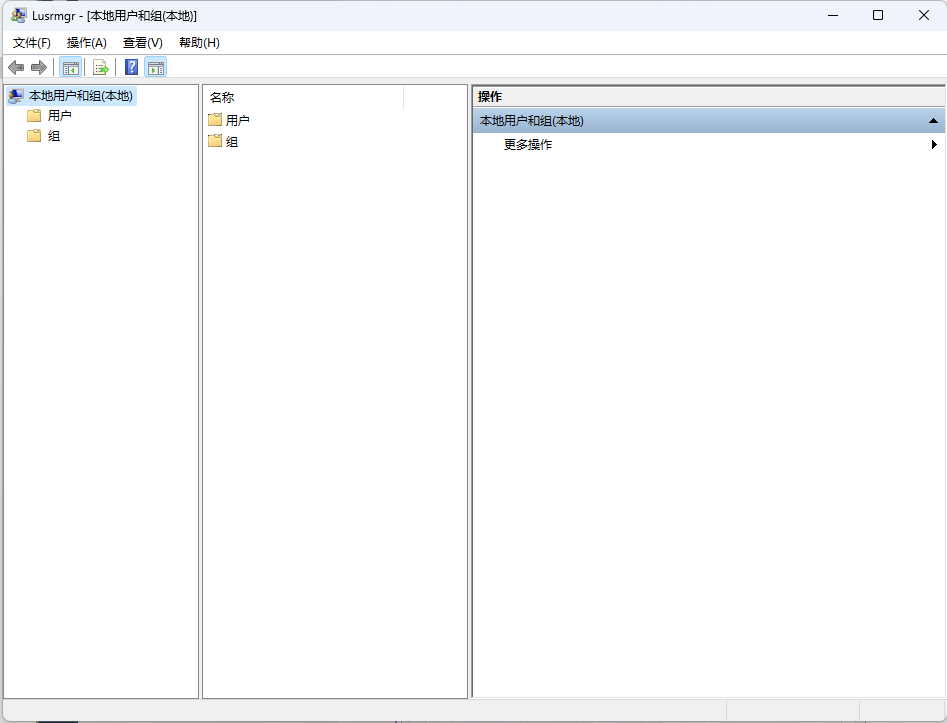Click the Lusrmgr app icon in title bar

[19, 15]
